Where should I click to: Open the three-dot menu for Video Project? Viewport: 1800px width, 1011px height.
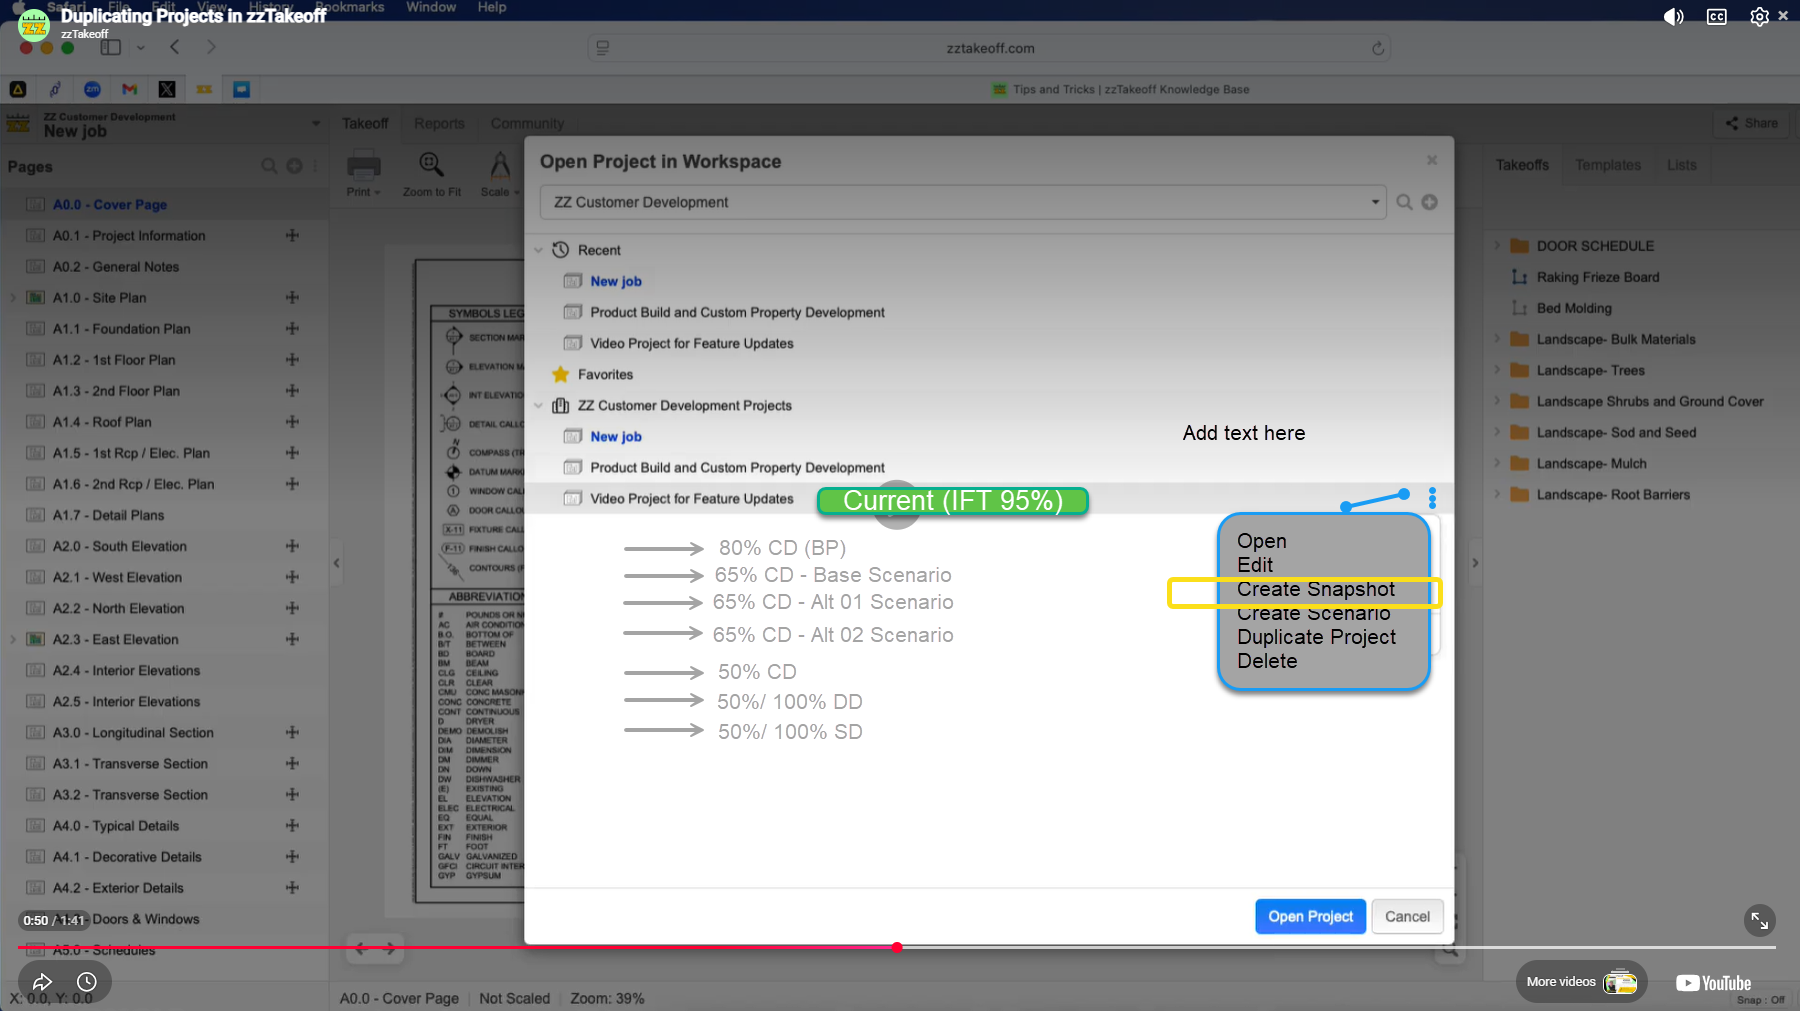pos(1432,498)
